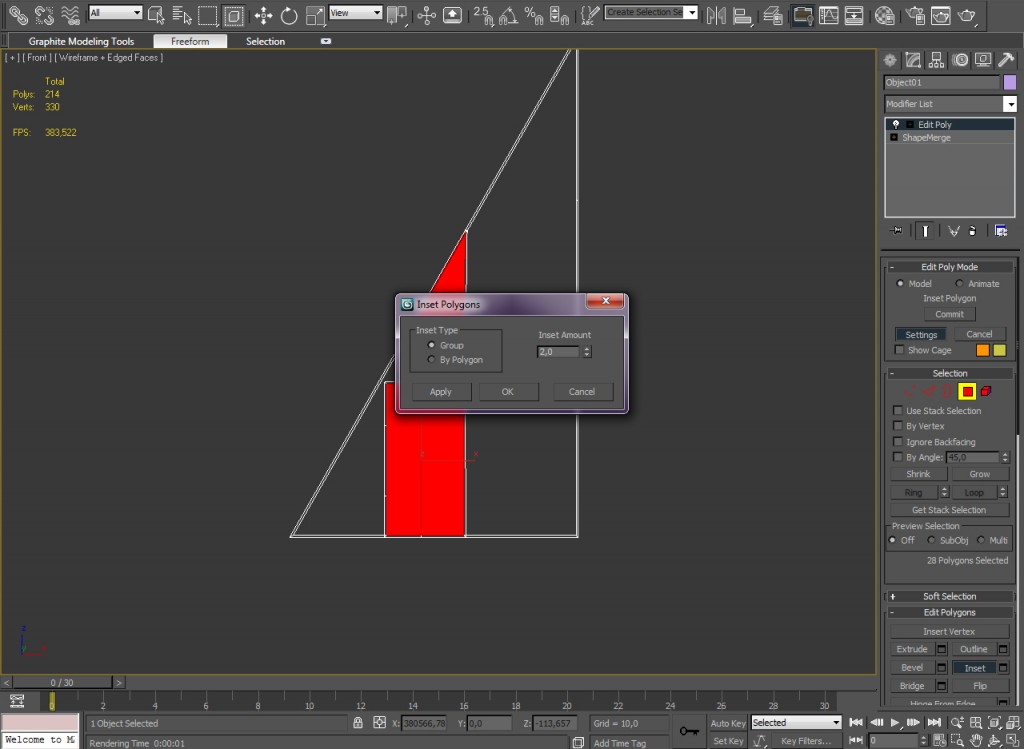Open Render Setup teapot icon
The width and height of the screenshot is (1024, 749).
(916, 14)
